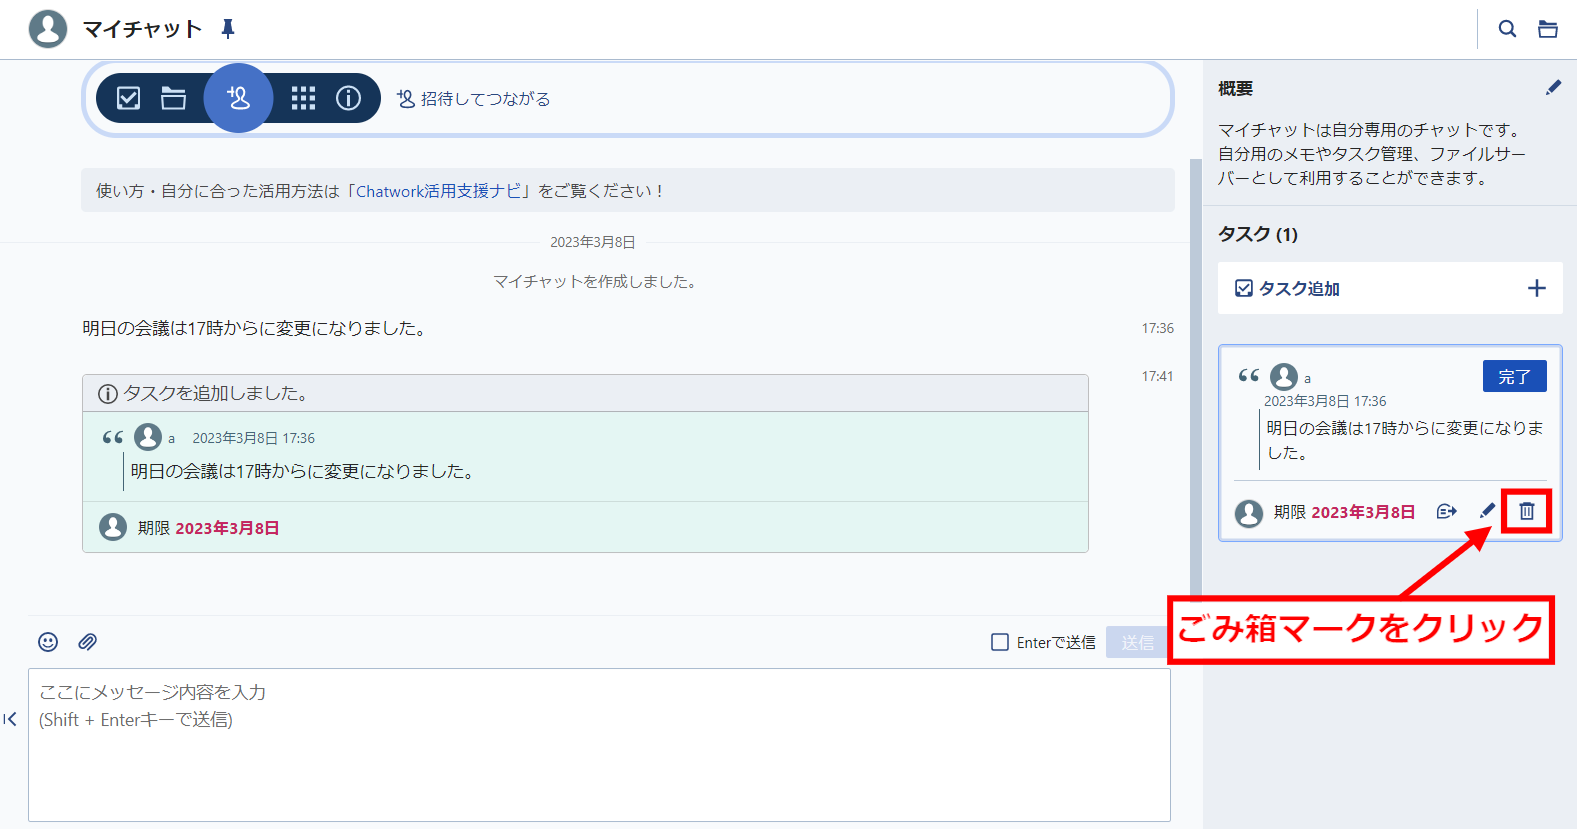Click the 2023年3月8日 date separator

593,242
